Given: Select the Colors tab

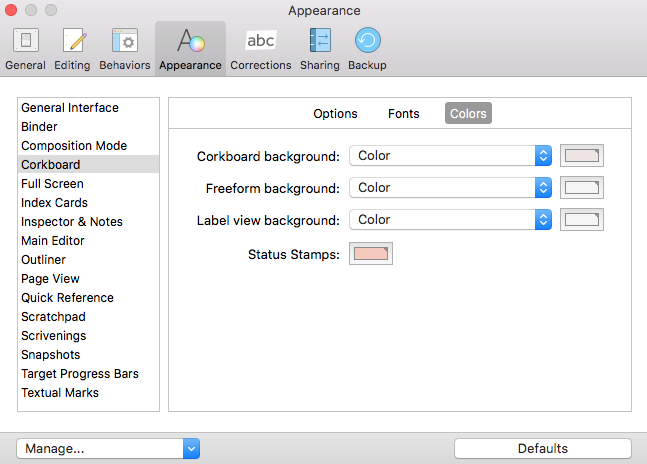Looking at the screenshot, I should (468, 113).
